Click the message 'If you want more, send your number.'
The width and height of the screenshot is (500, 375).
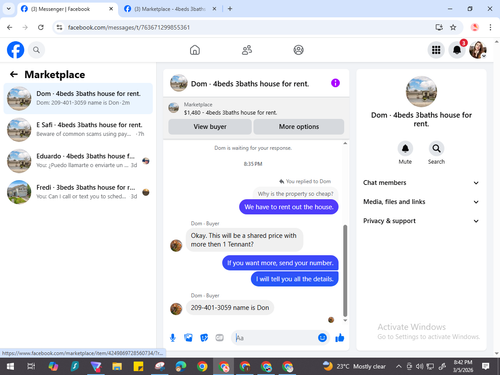(x=280, y=263)
